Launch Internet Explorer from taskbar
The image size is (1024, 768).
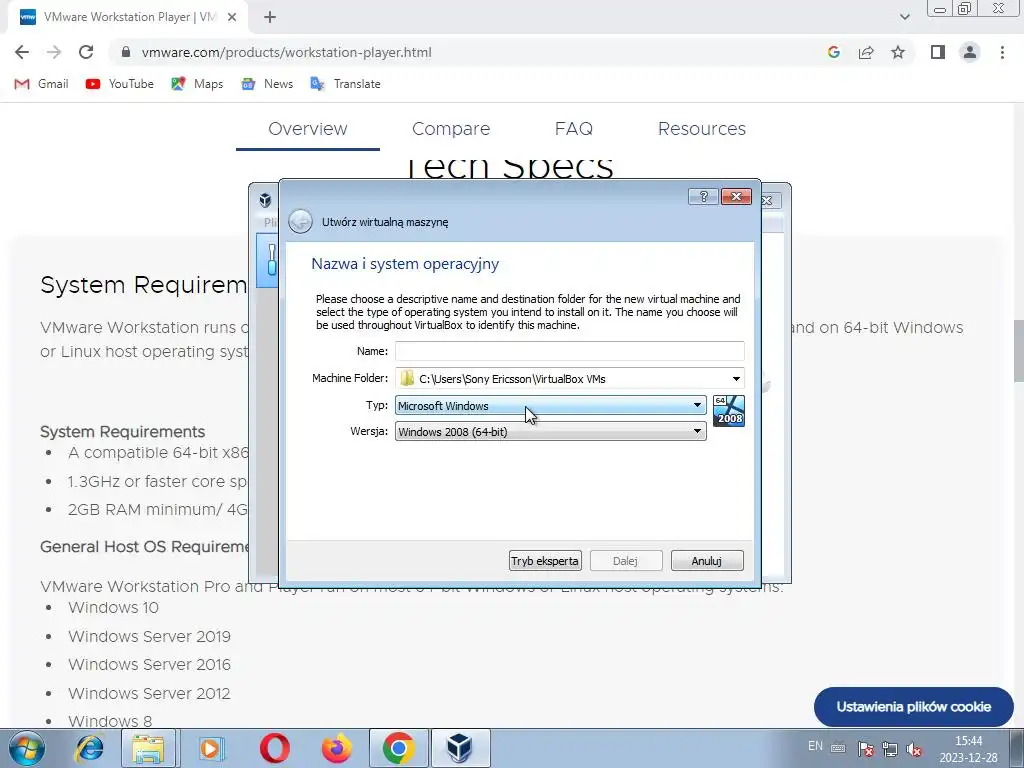[x=89, y=748]
